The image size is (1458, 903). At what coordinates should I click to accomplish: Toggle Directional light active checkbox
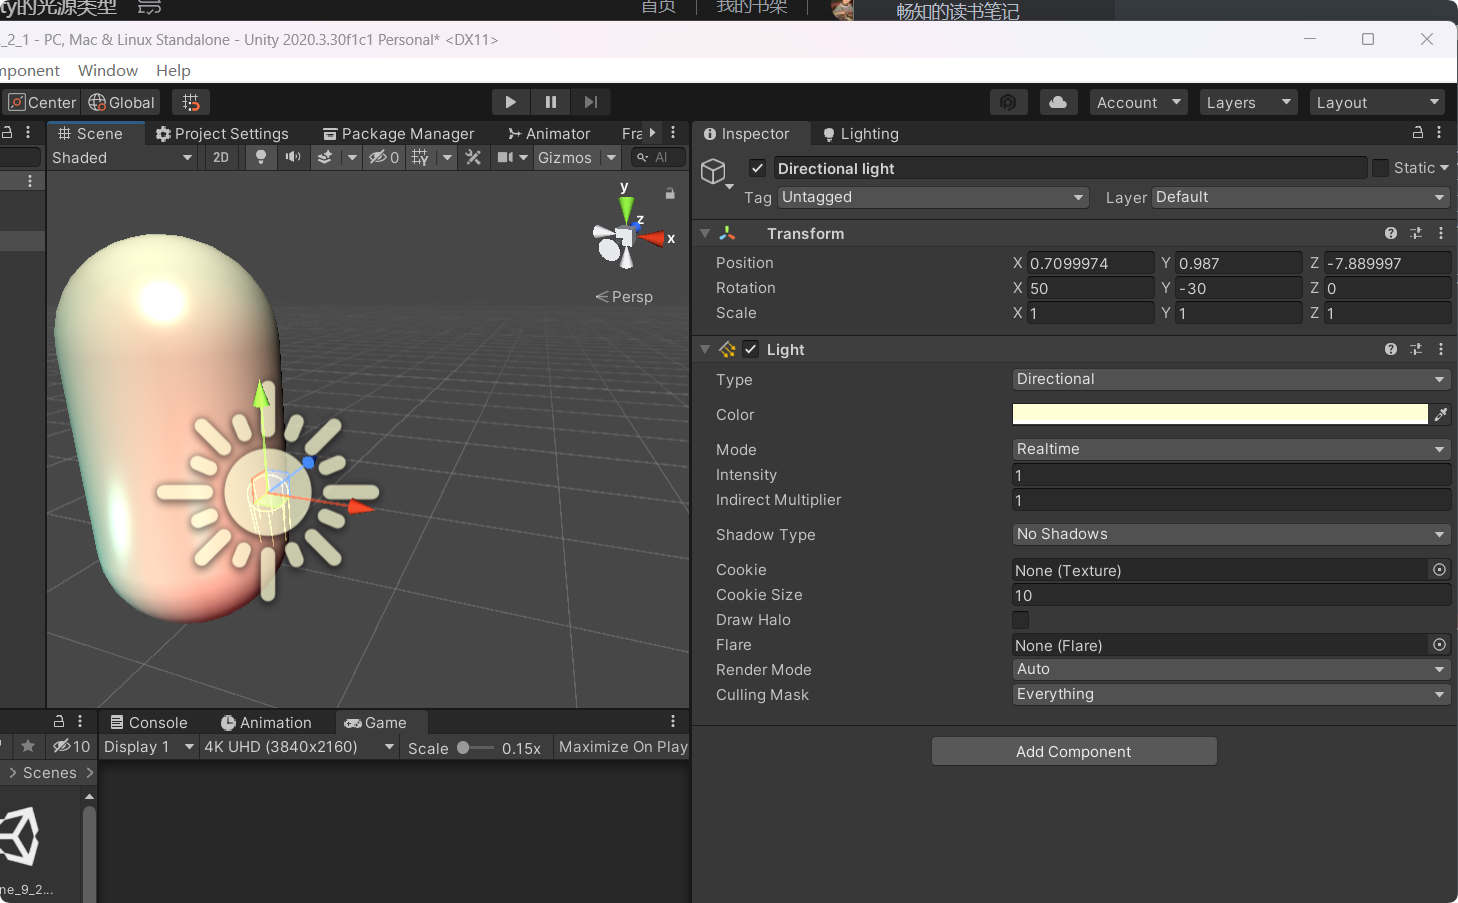tap(758, 168)
